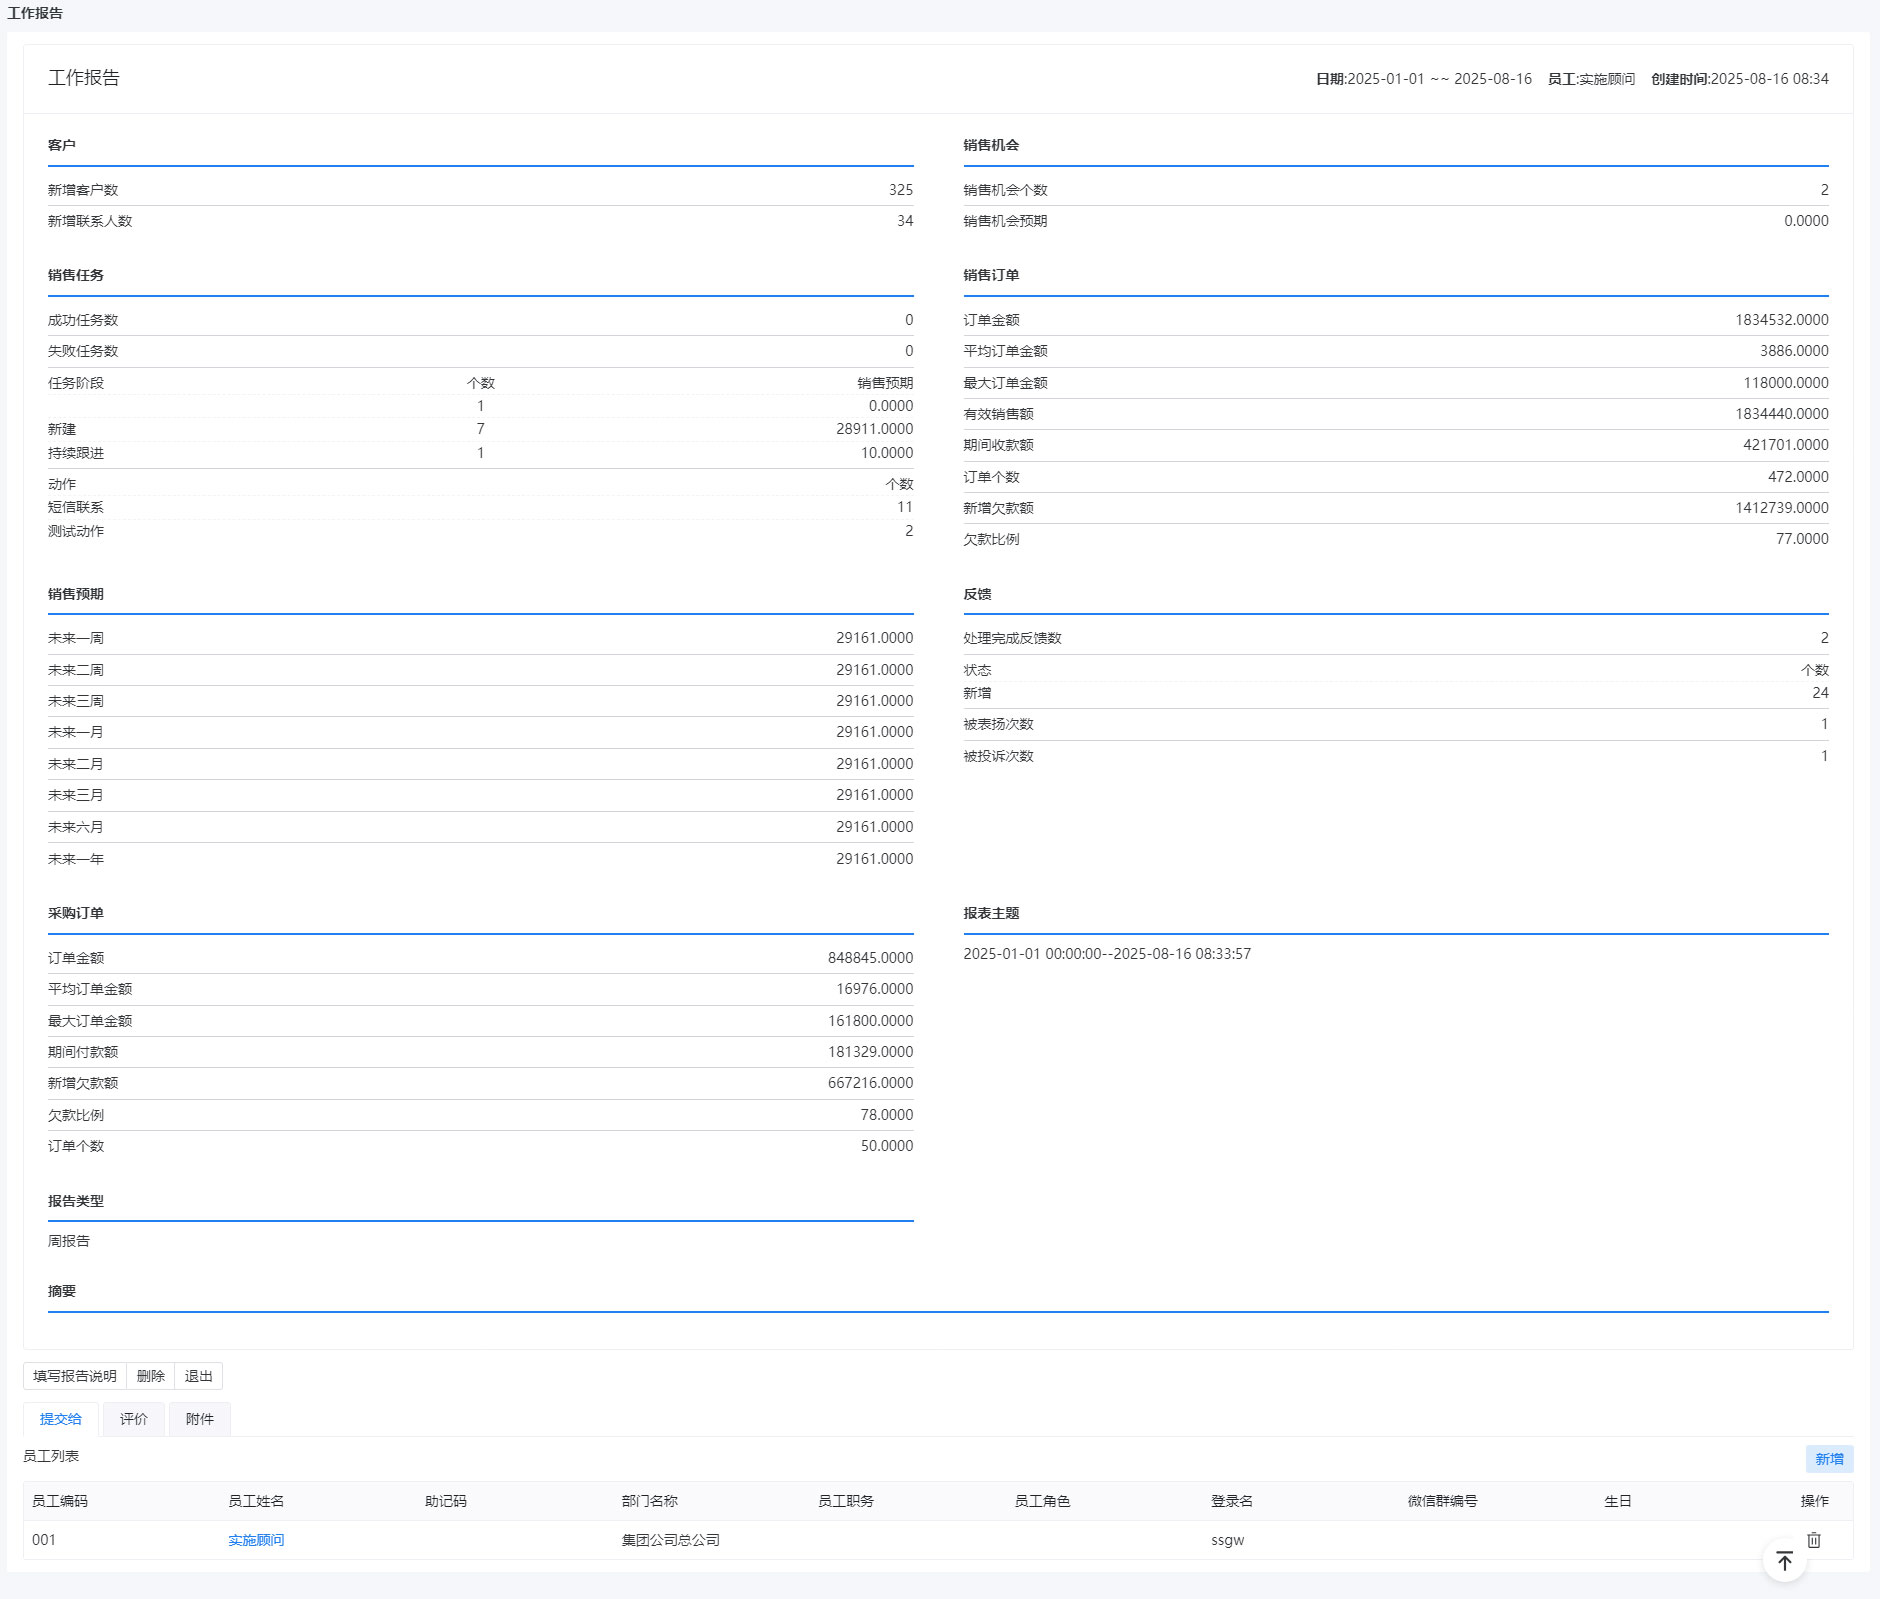
Task: Click the 填写报告说明 button
Action: pyautogui.click(x=75, y=1376)
